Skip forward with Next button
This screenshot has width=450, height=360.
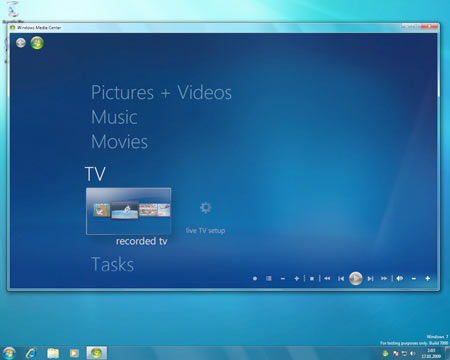click(x=370, y=279)
